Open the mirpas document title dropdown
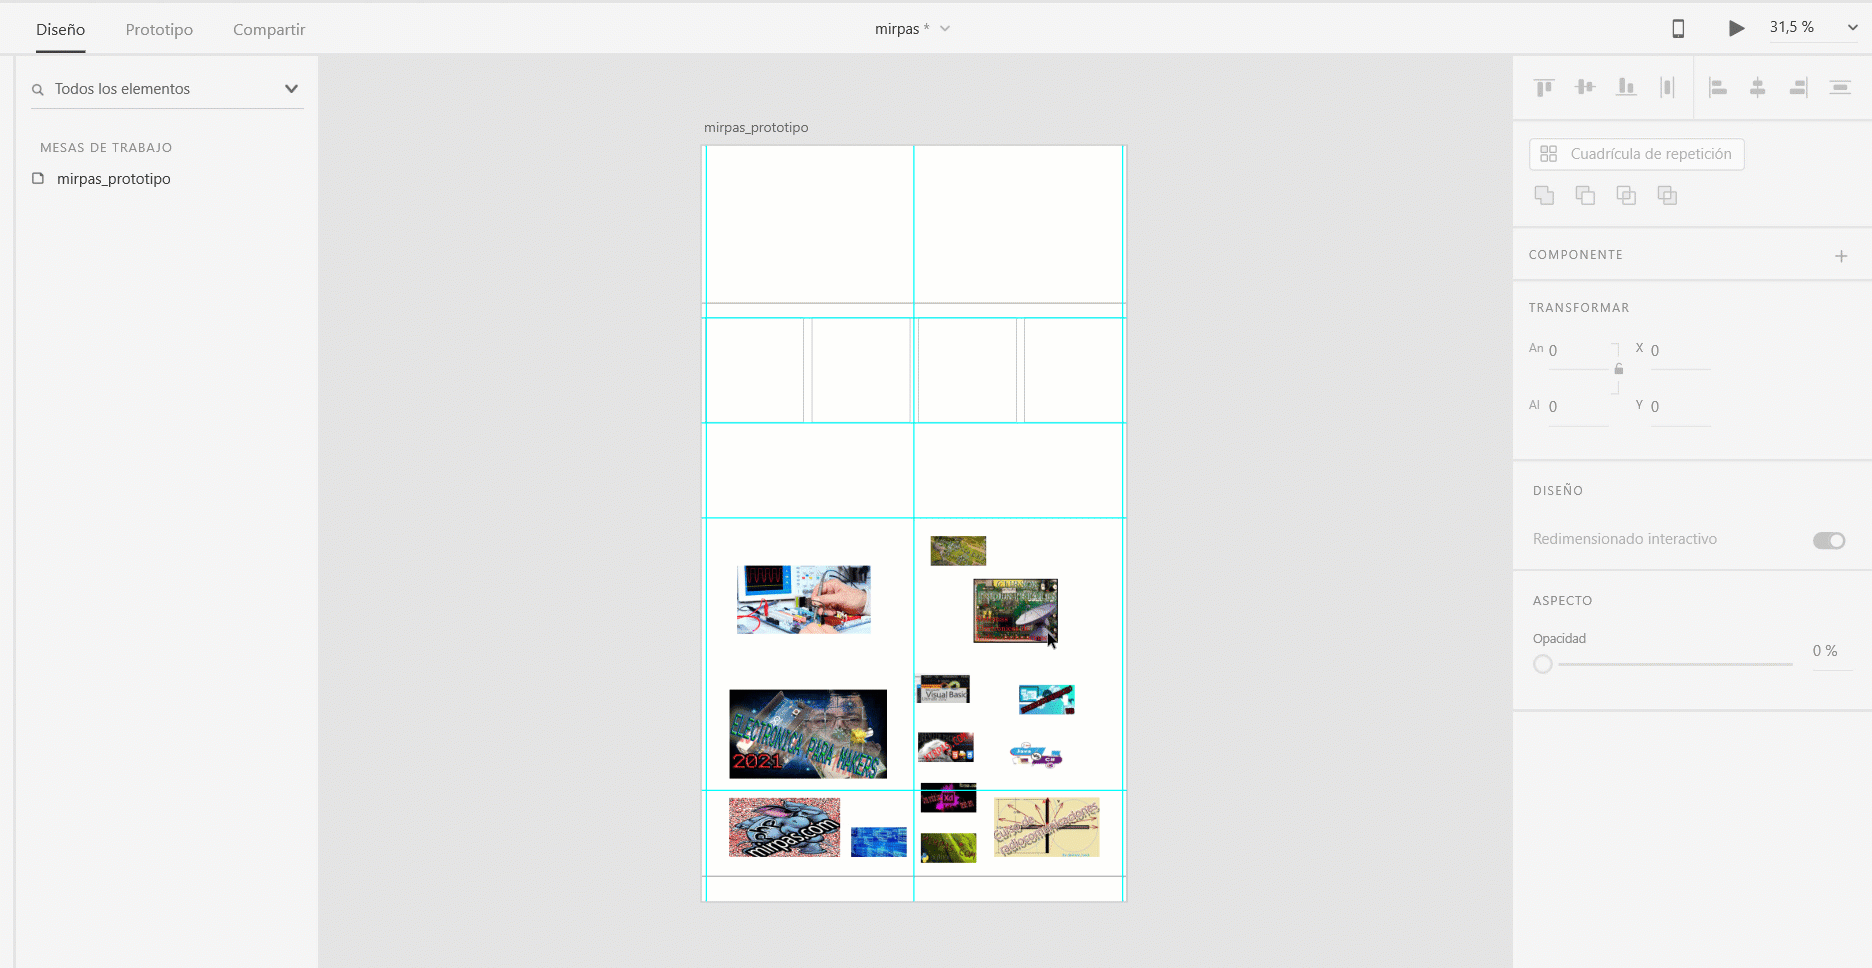 [944, 29]
